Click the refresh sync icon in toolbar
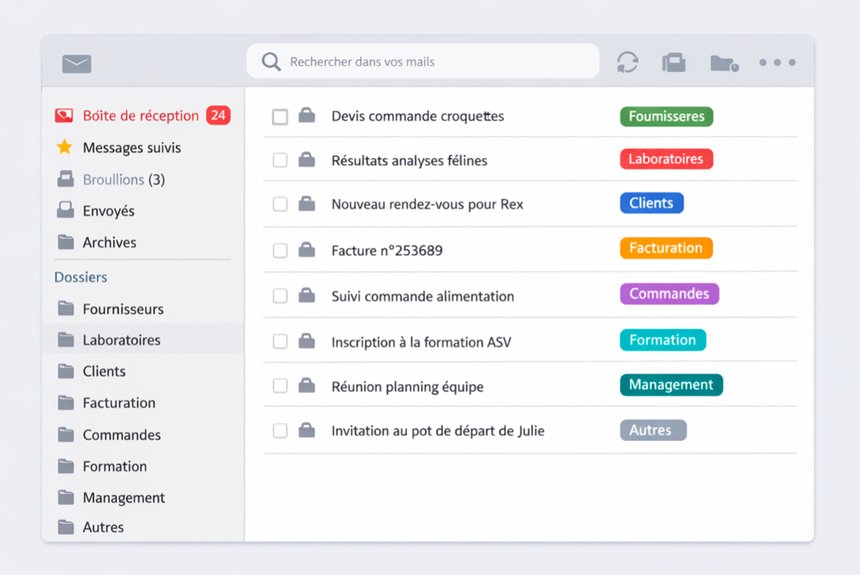 [627, 62]
